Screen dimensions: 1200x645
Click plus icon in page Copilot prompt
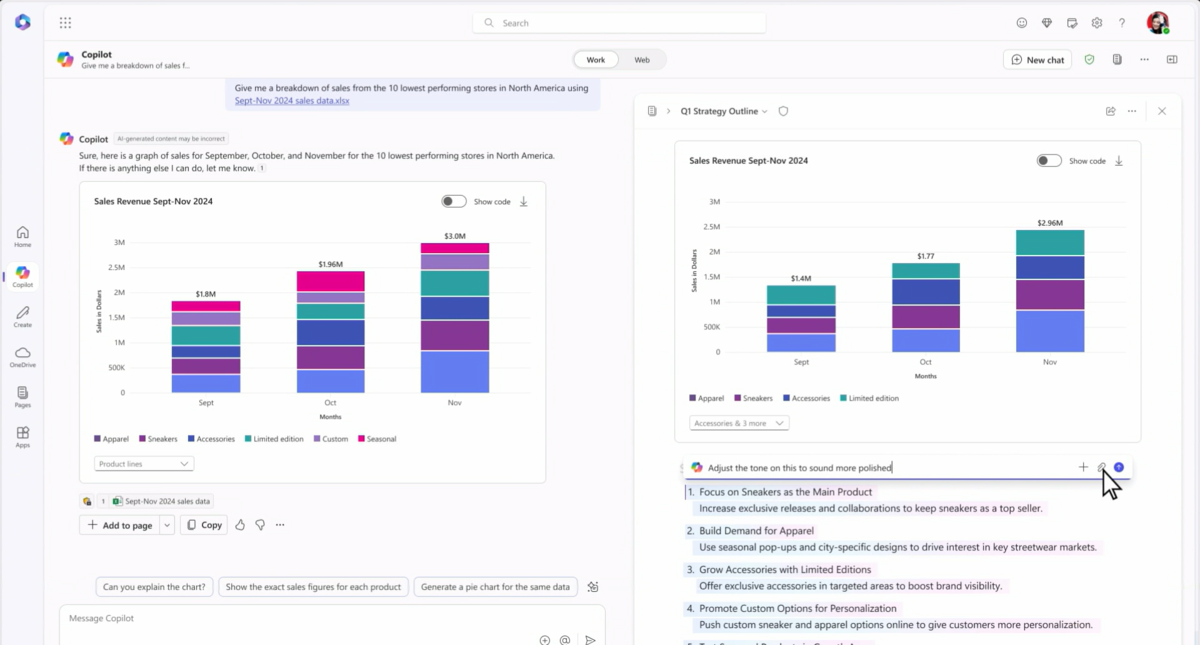[1083, 467]
